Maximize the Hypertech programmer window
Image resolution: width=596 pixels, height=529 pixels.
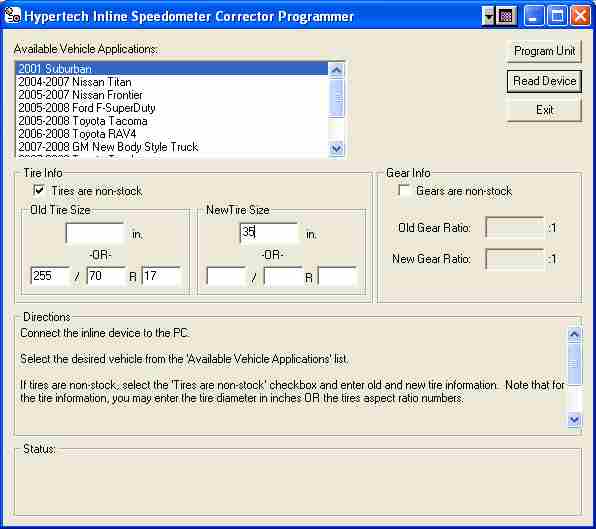coord(556,16)
